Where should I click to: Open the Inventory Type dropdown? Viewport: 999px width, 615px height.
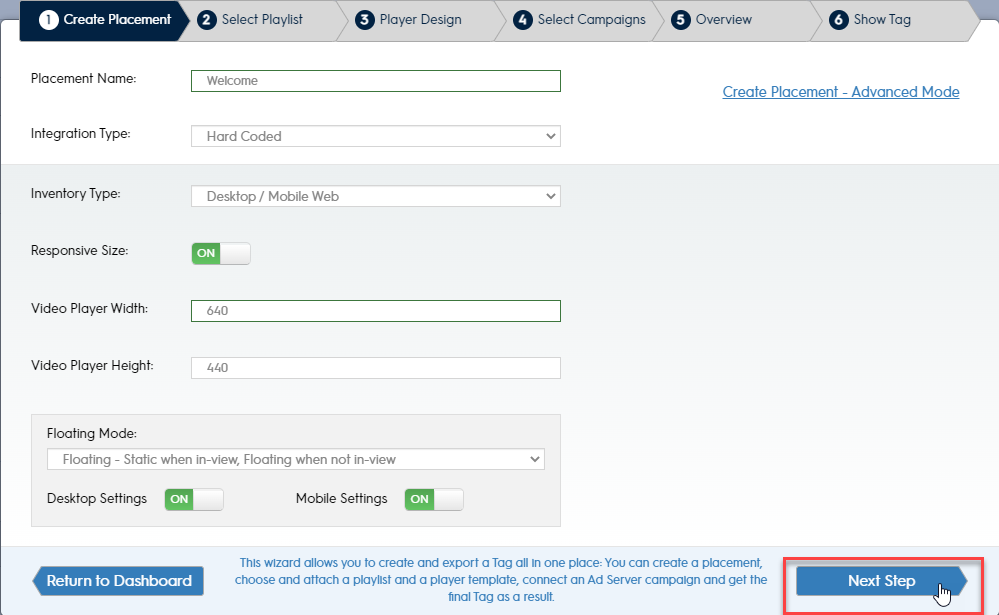pos(376,196)
